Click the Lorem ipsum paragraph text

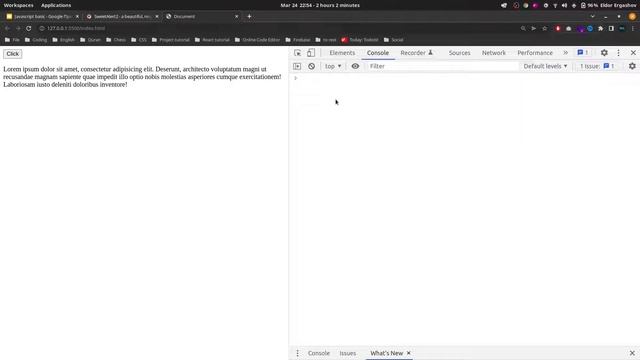[142, 77]
